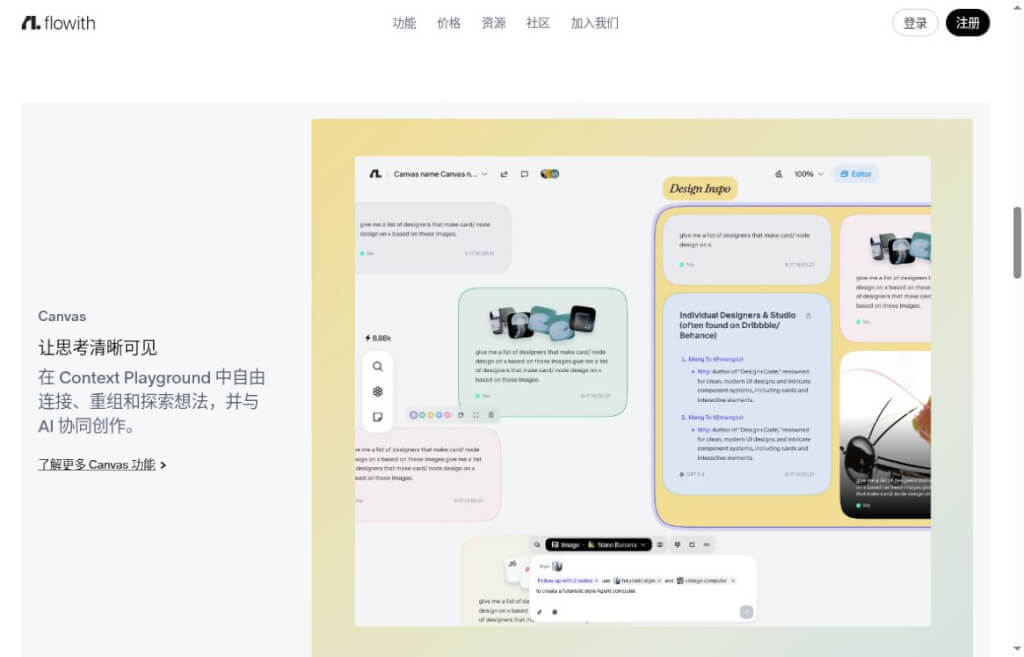
Task: Click the copy icon on Individual Designers card
Action: 808,316
